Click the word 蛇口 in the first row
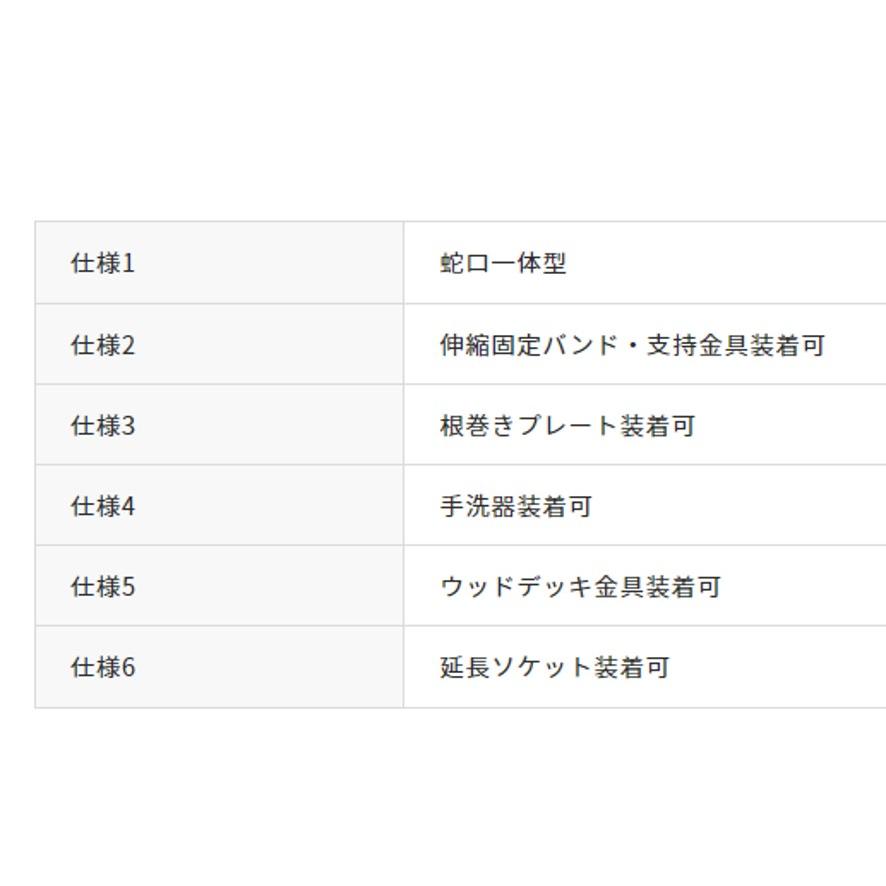The image size is (886, 886). coord(464,263)
